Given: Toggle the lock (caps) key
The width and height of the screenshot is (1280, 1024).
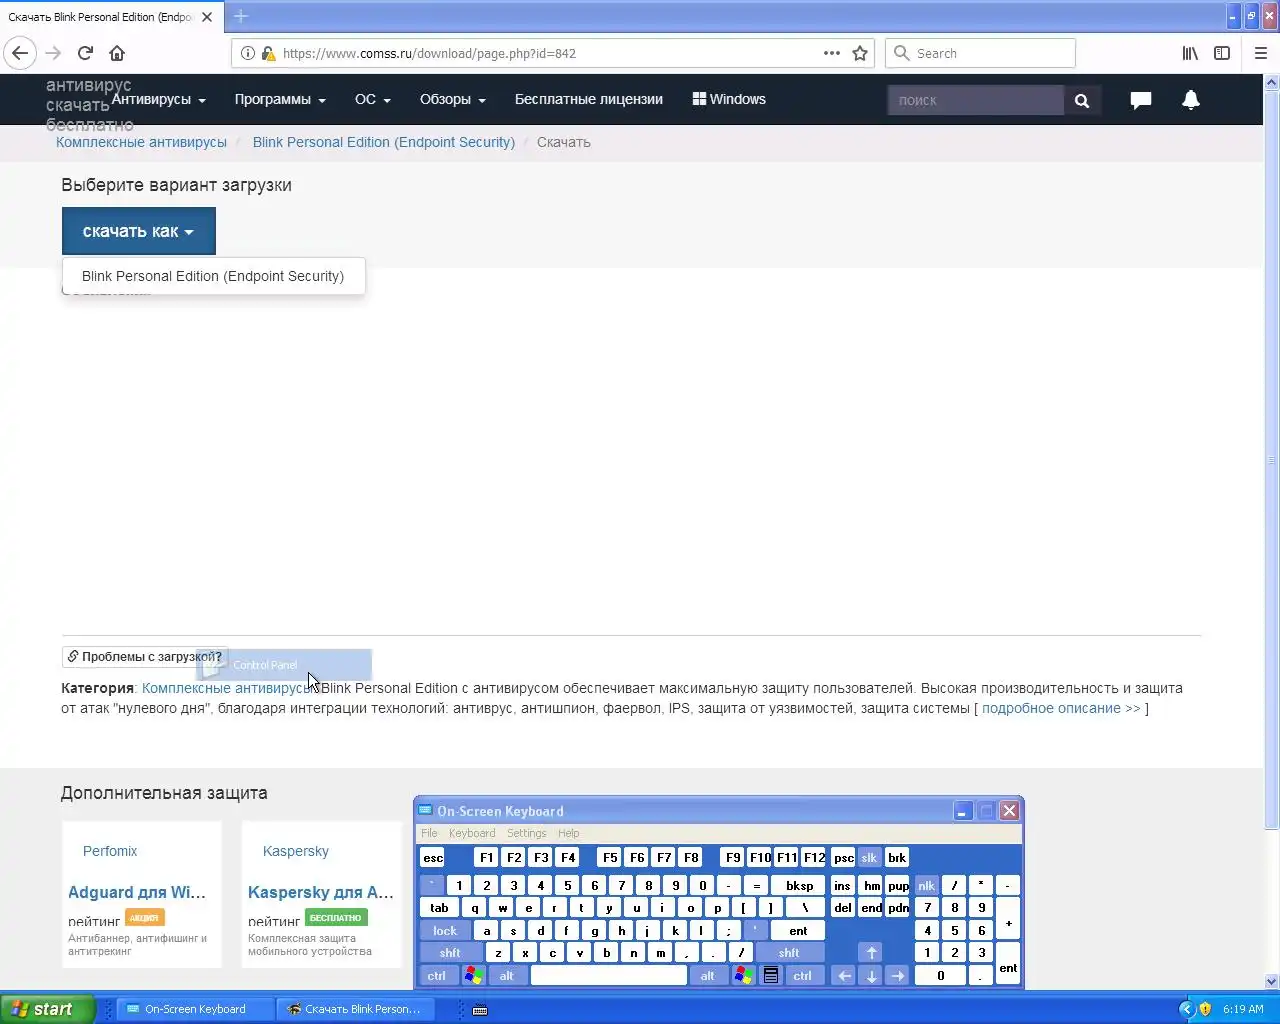Looking at the screenshot, I should tap(445, 930).
